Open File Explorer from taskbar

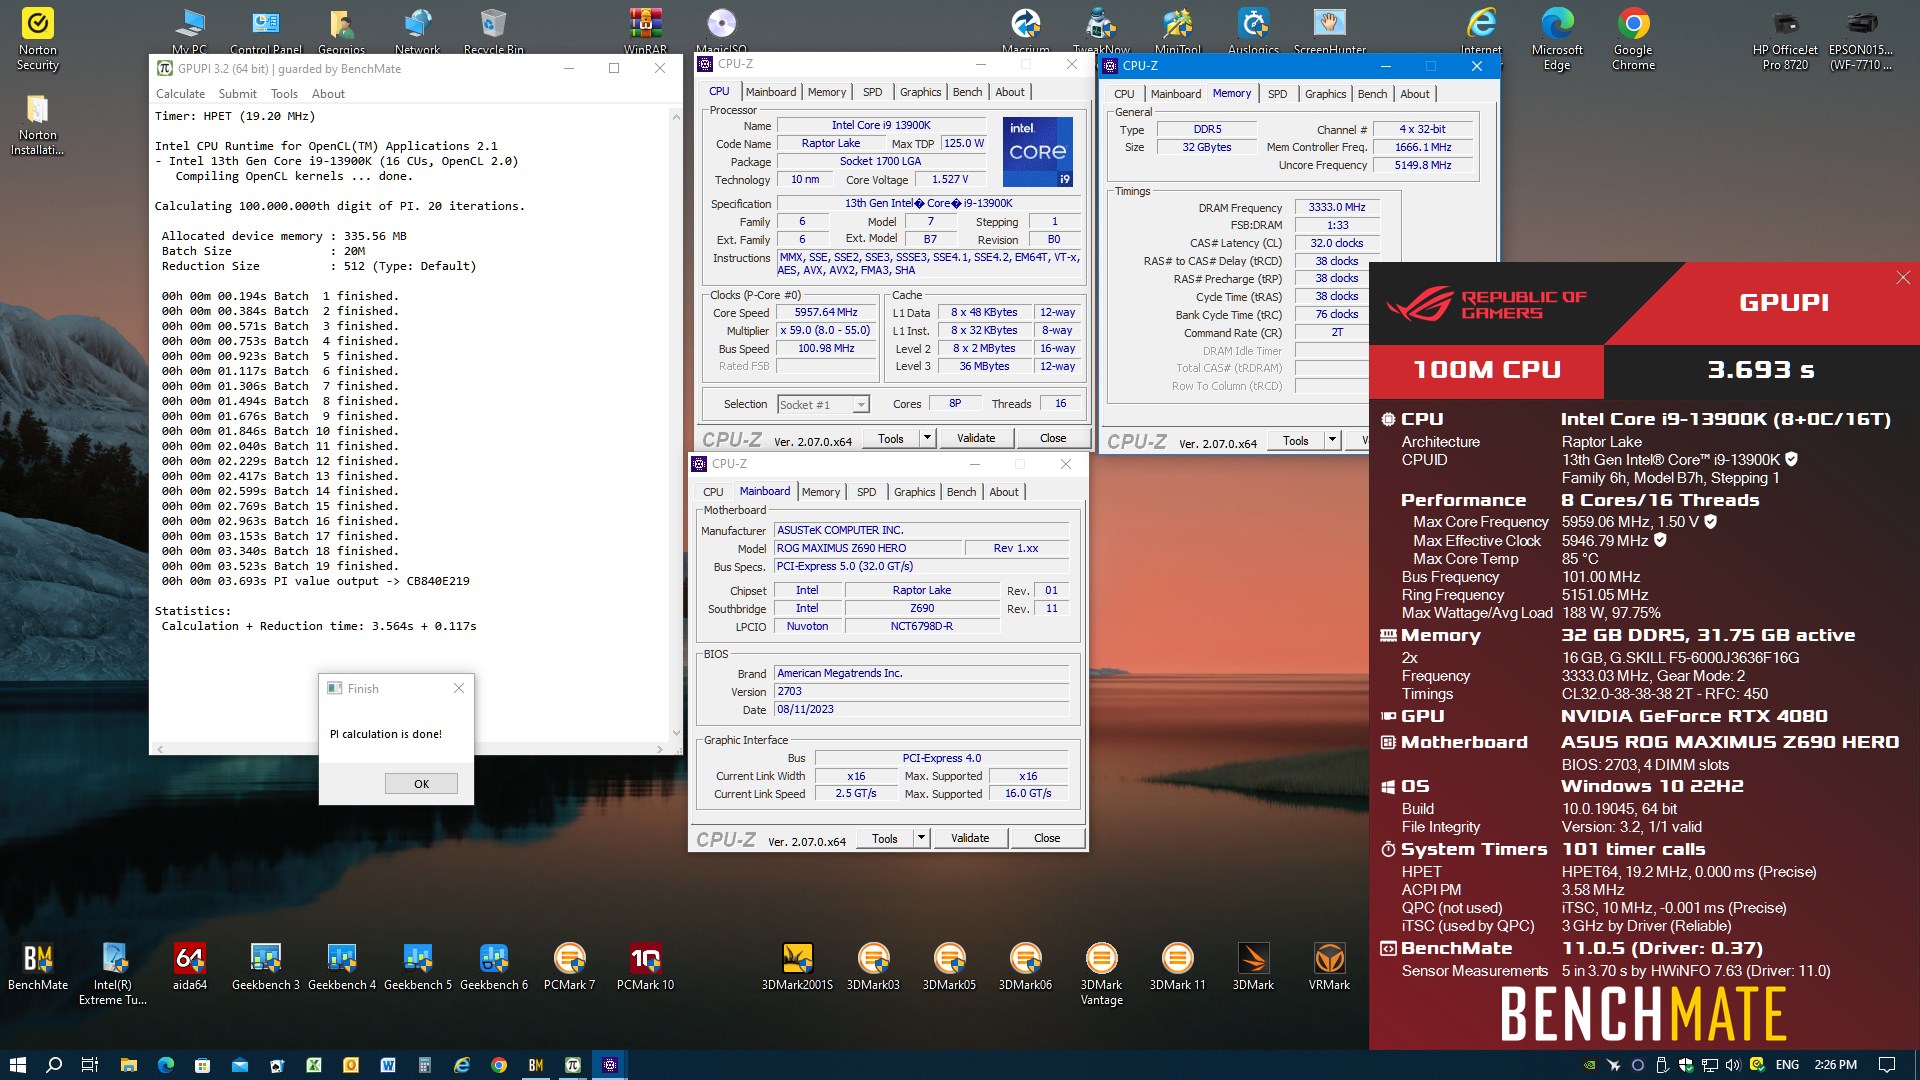pos(128,1065)
